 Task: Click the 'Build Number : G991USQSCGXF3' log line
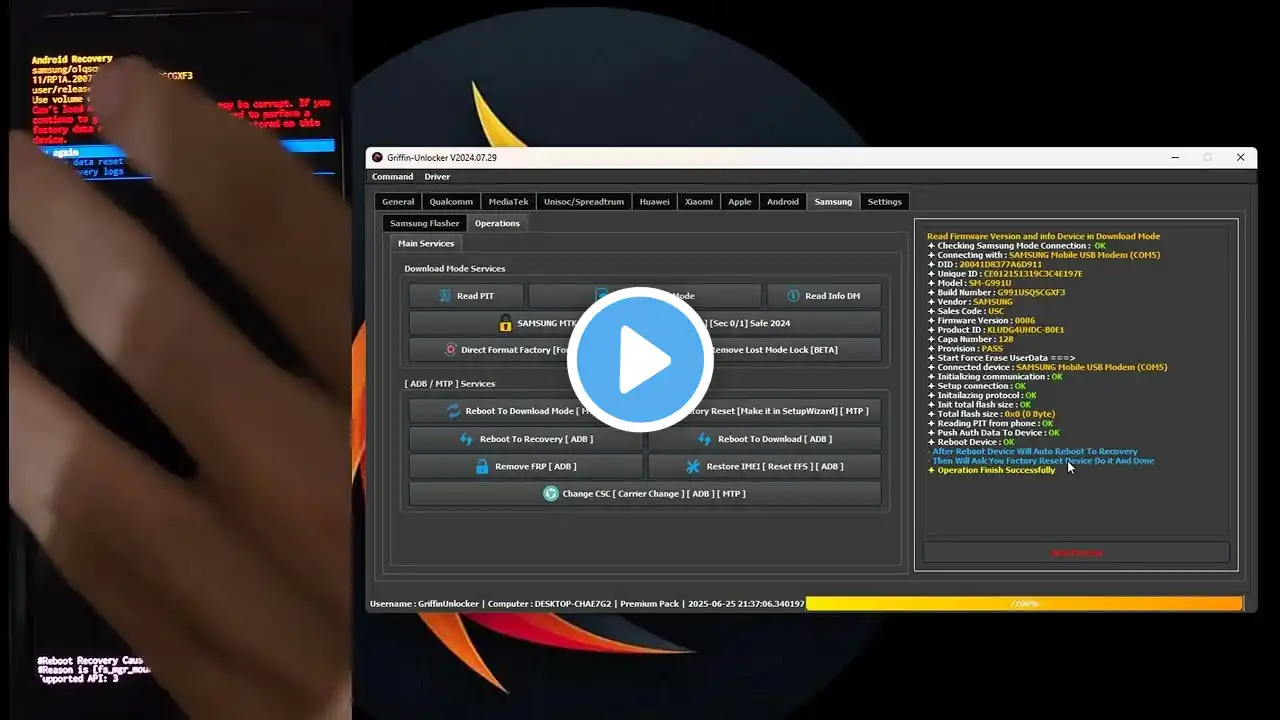click(996, 293)
